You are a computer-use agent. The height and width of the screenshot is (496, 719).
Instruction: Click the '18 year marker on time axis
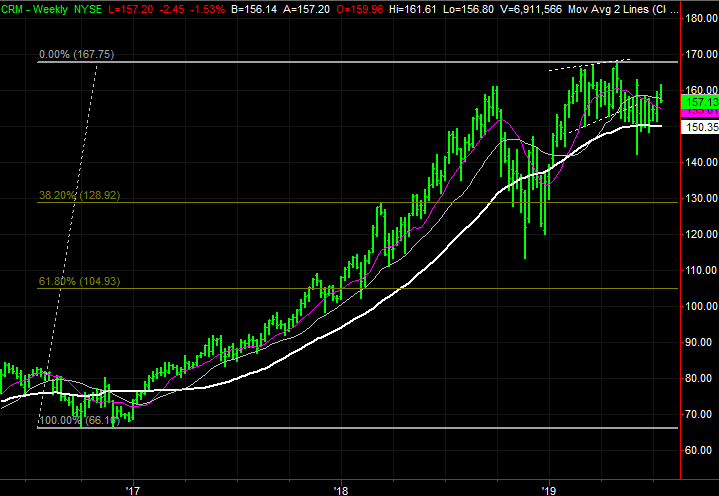(341, 491)
